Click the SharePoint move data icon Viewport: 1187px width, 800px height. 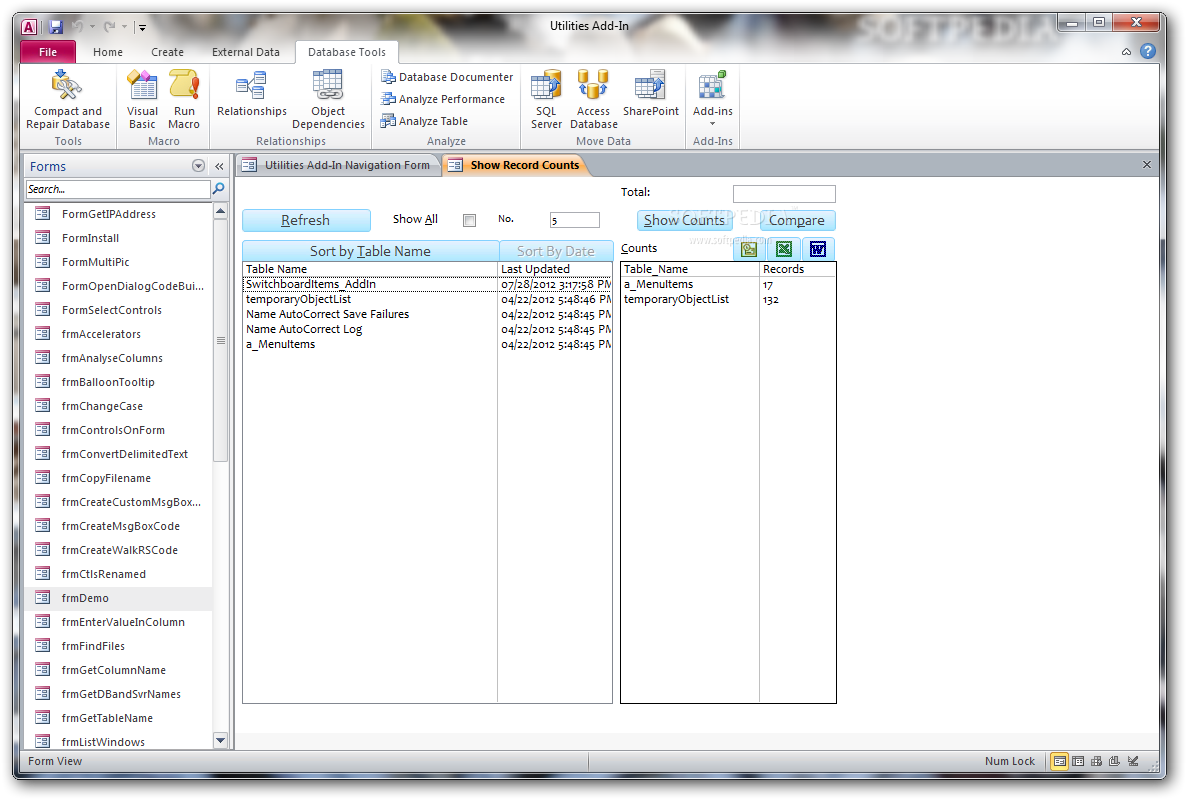click(x=650, y=86)
